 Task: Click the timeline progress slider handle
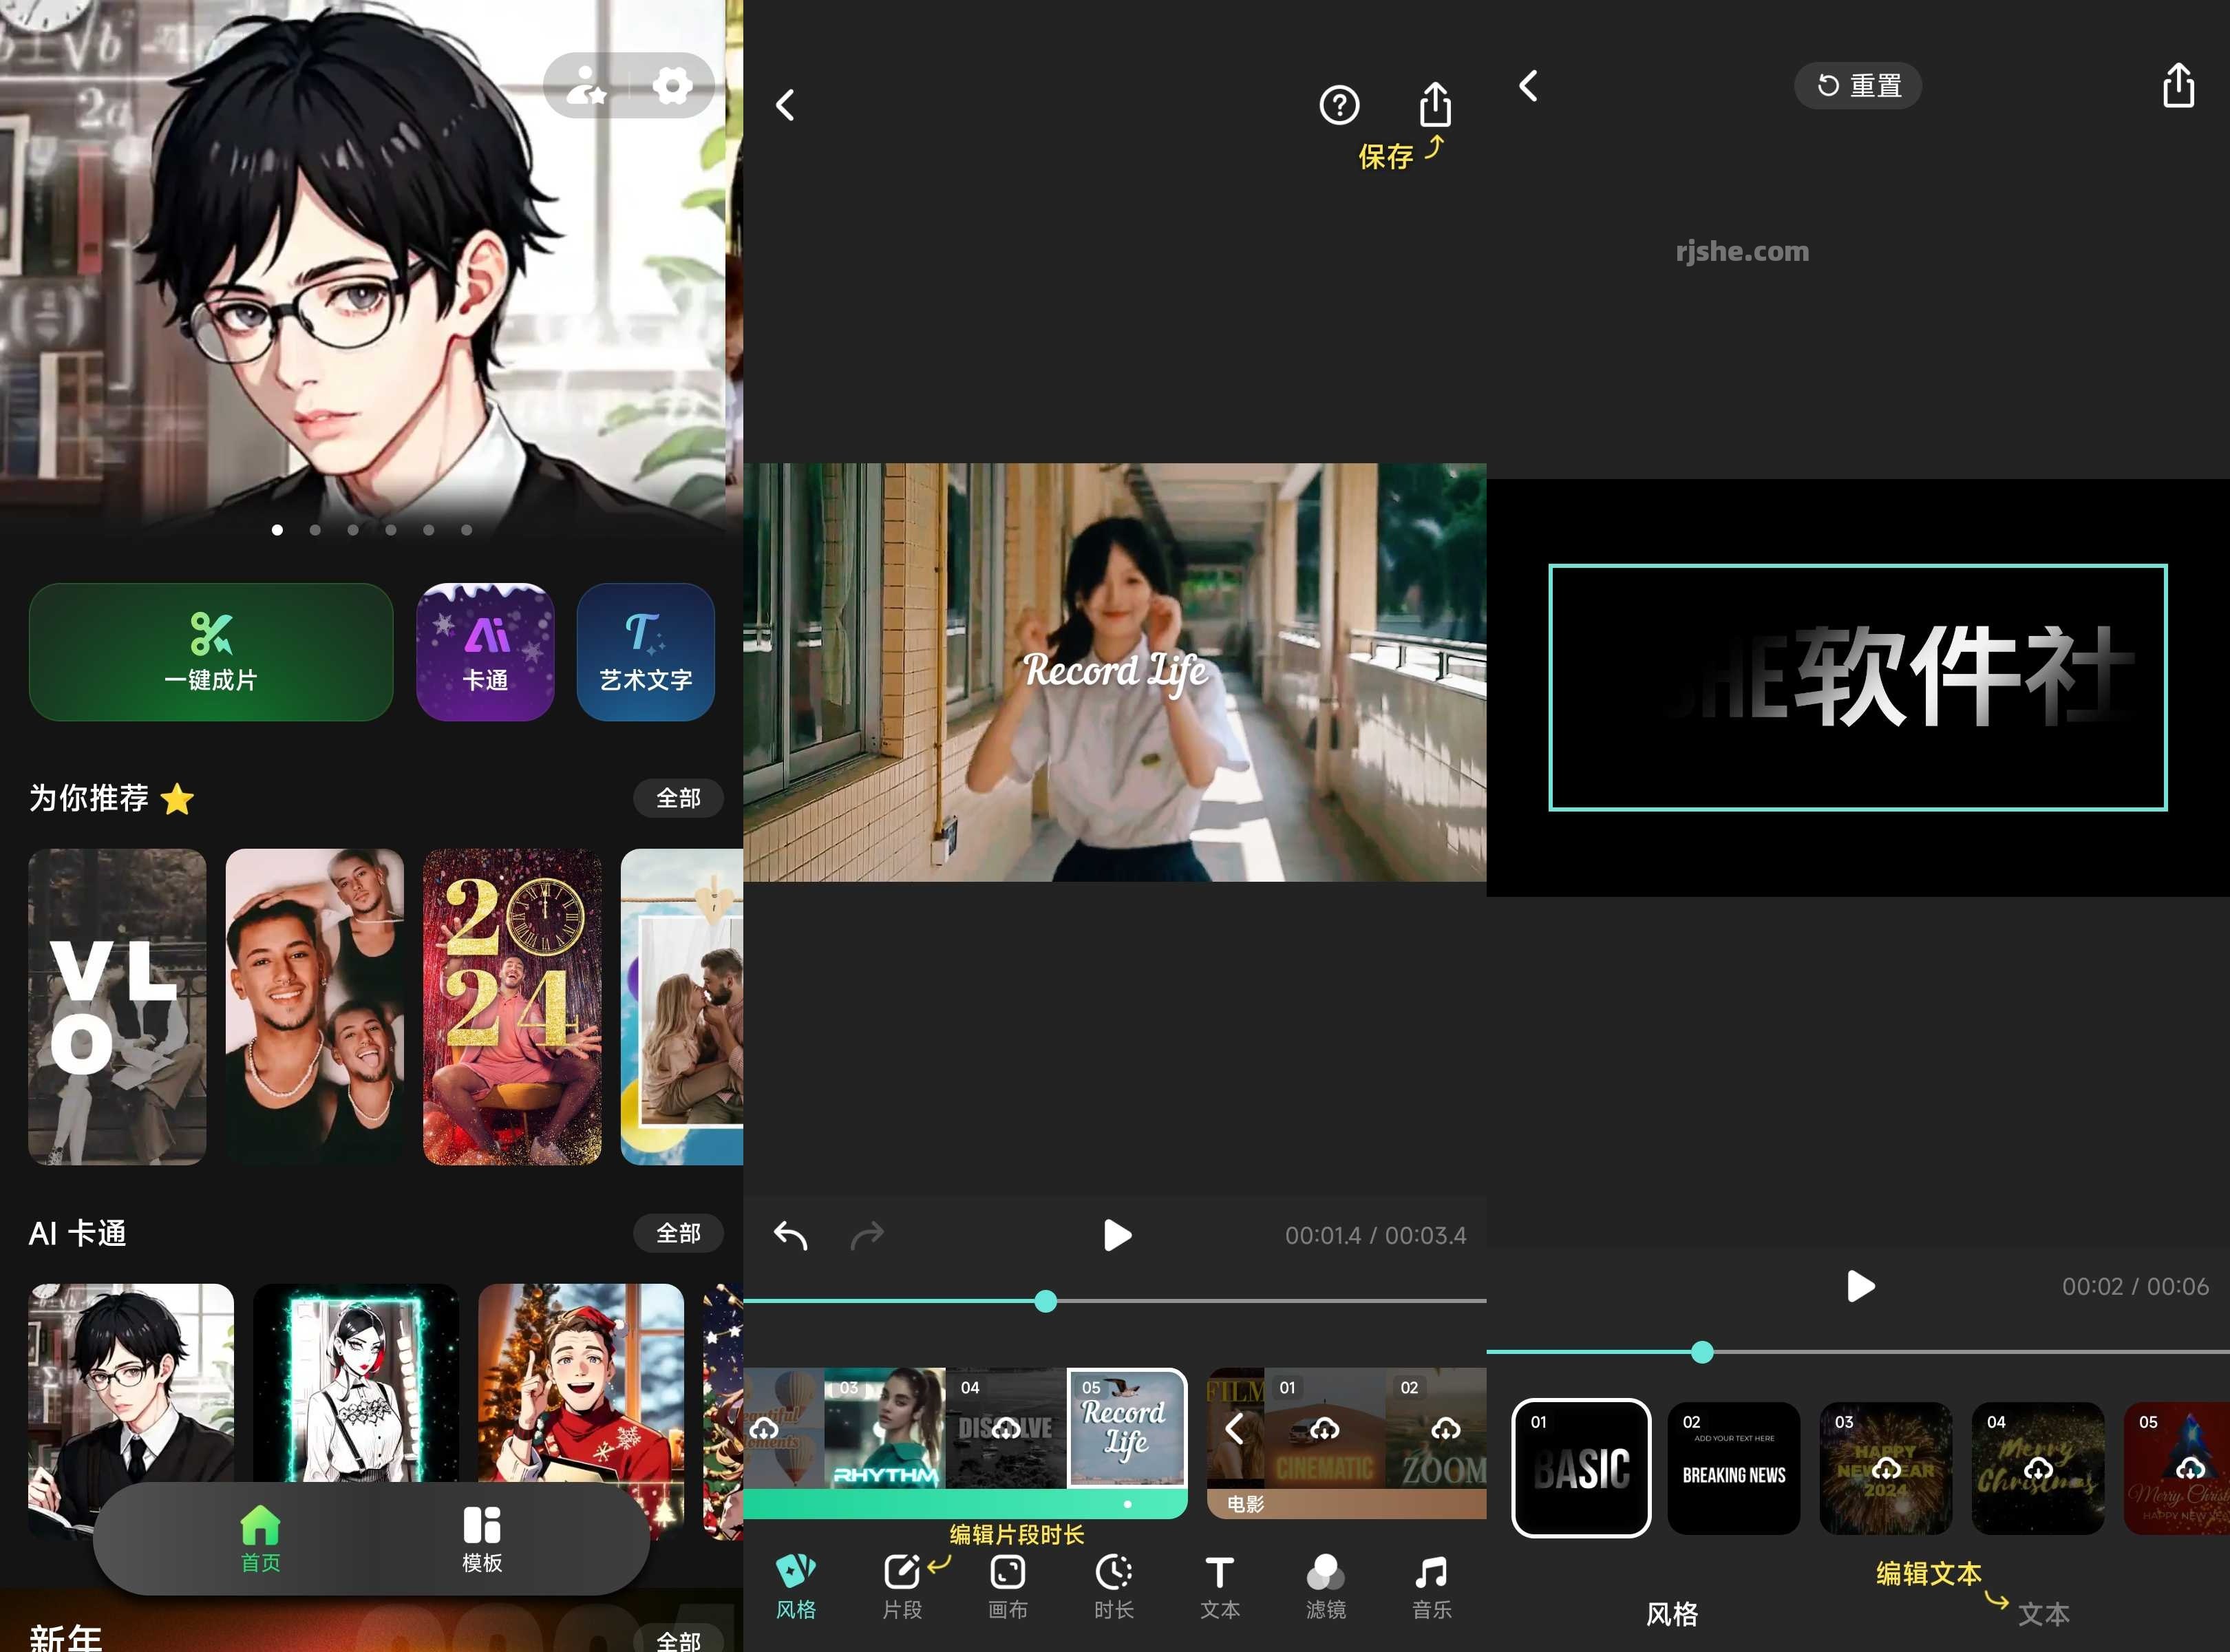point(1046,1300)
